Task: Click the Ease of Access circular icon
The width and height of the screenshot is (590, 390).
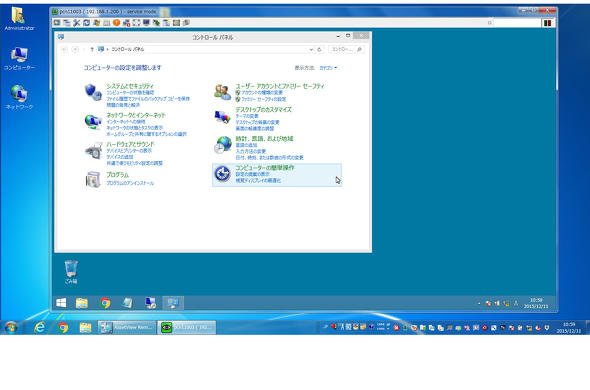Action: pos(222,174)
